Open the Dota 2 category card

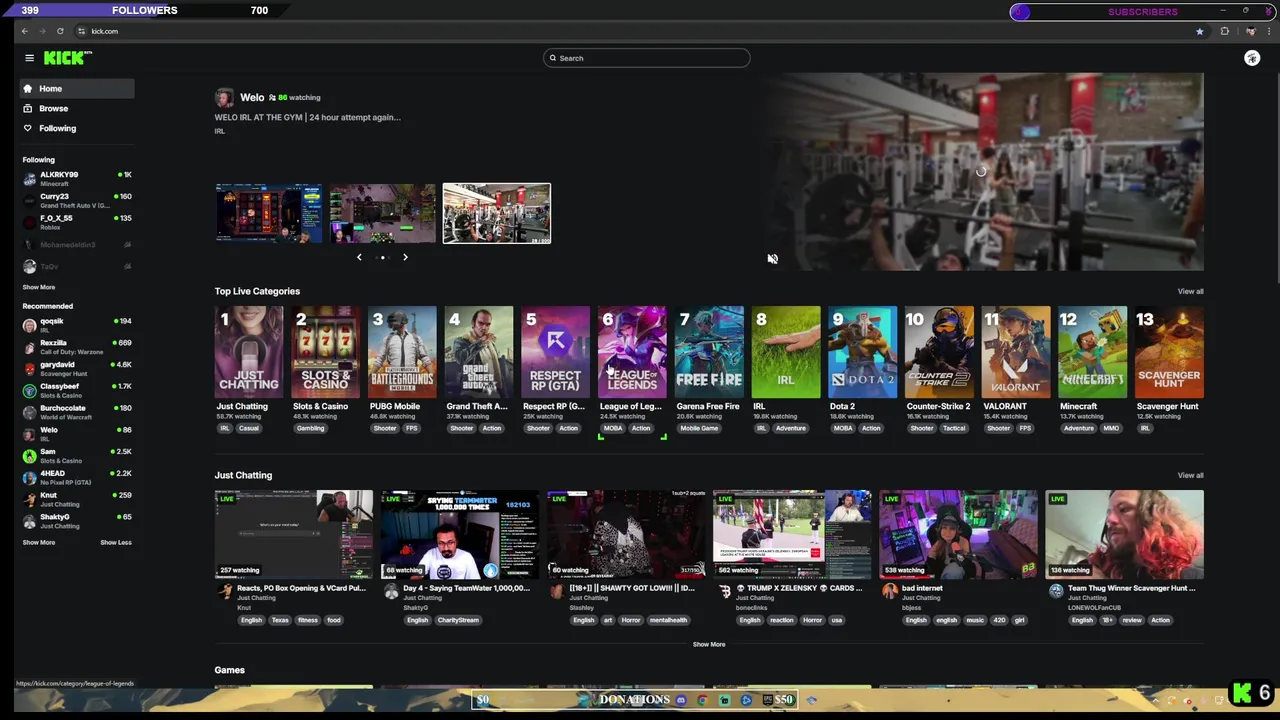863,352
